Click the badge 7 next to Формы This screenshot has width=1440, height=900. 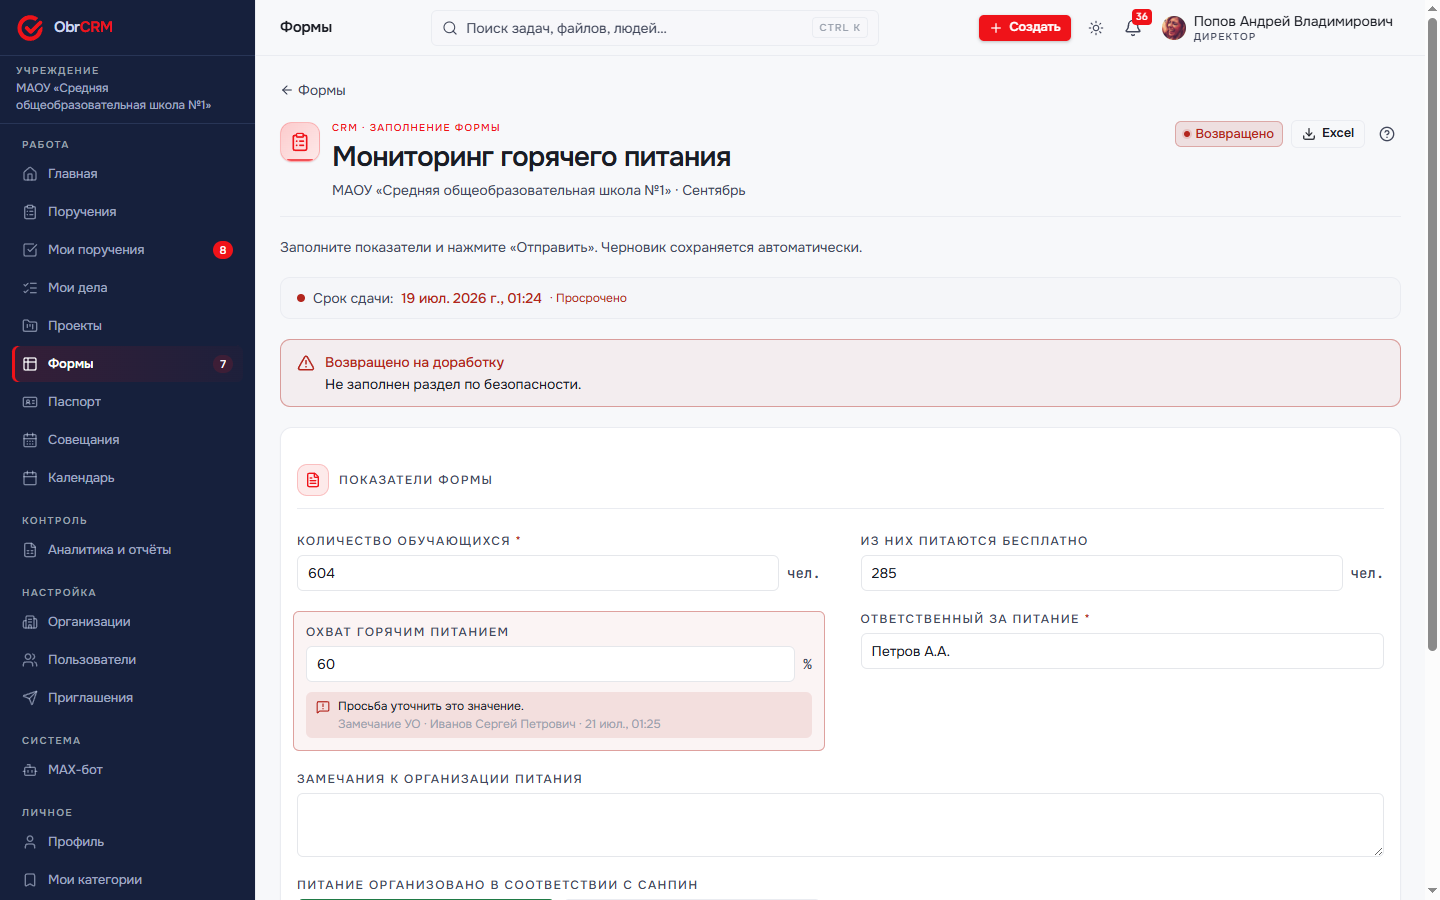click(x=223, y=364)
